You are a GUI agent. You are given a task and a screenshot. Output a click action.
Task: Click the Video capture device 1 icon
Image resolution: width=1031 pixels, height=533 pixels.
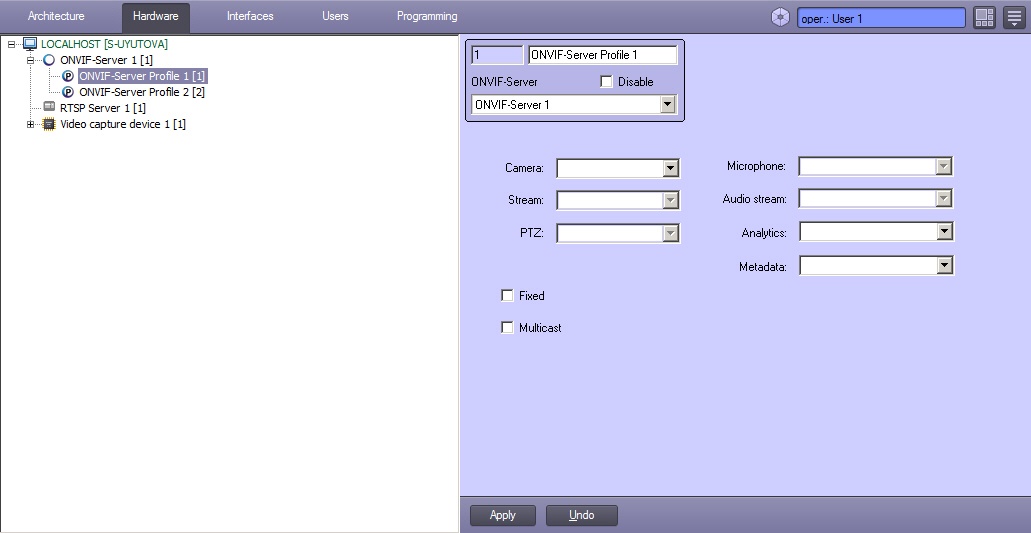coord(50,124)
